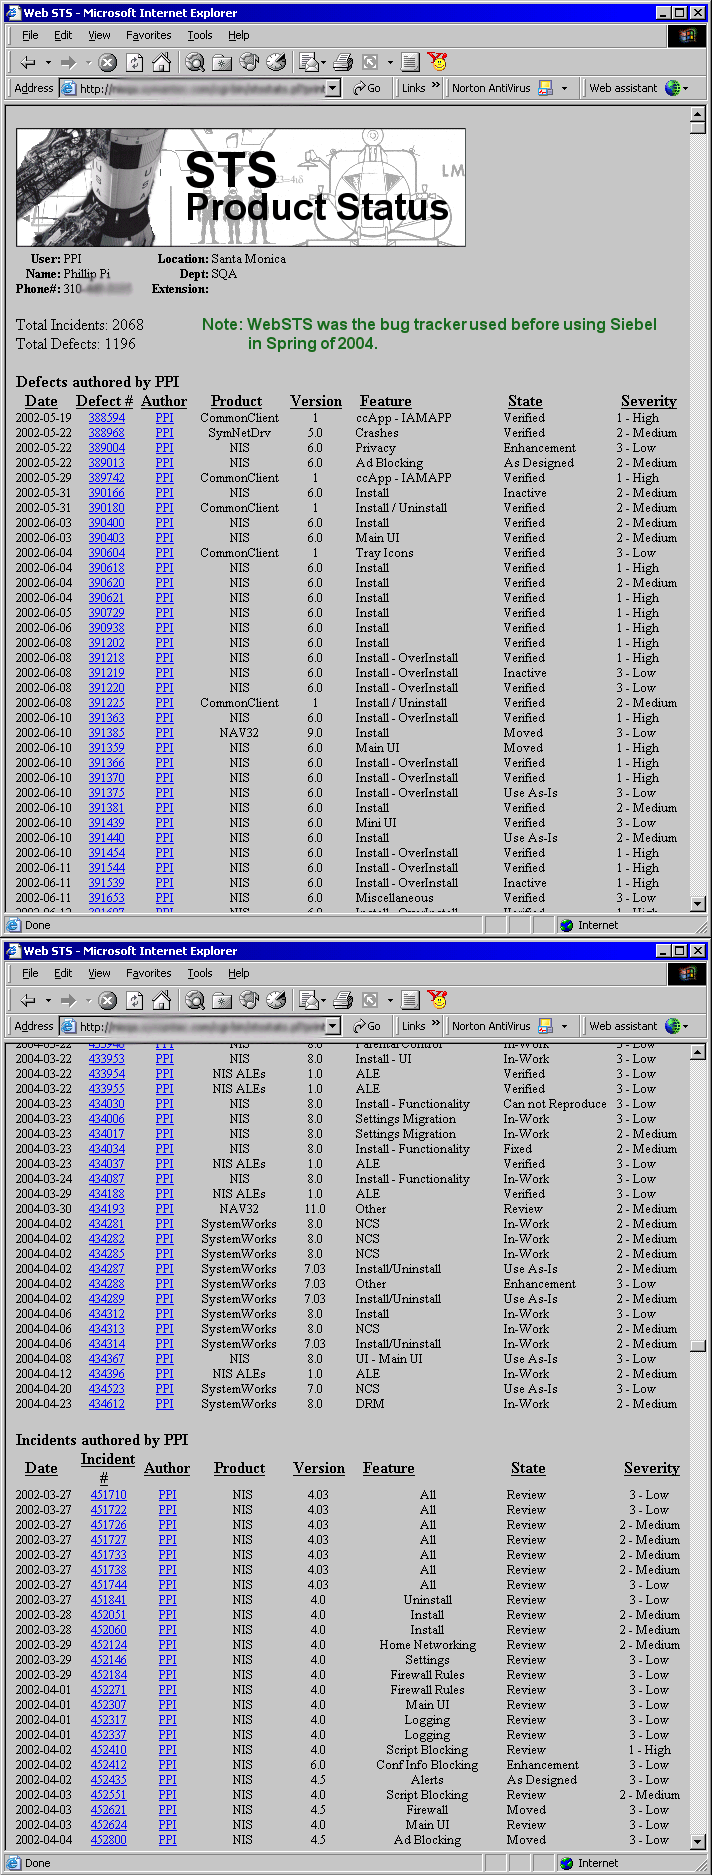Viewport: 712px width, 1875px height.
Task: Open the Tools menu in the bottom window
Action: point(200,973)
